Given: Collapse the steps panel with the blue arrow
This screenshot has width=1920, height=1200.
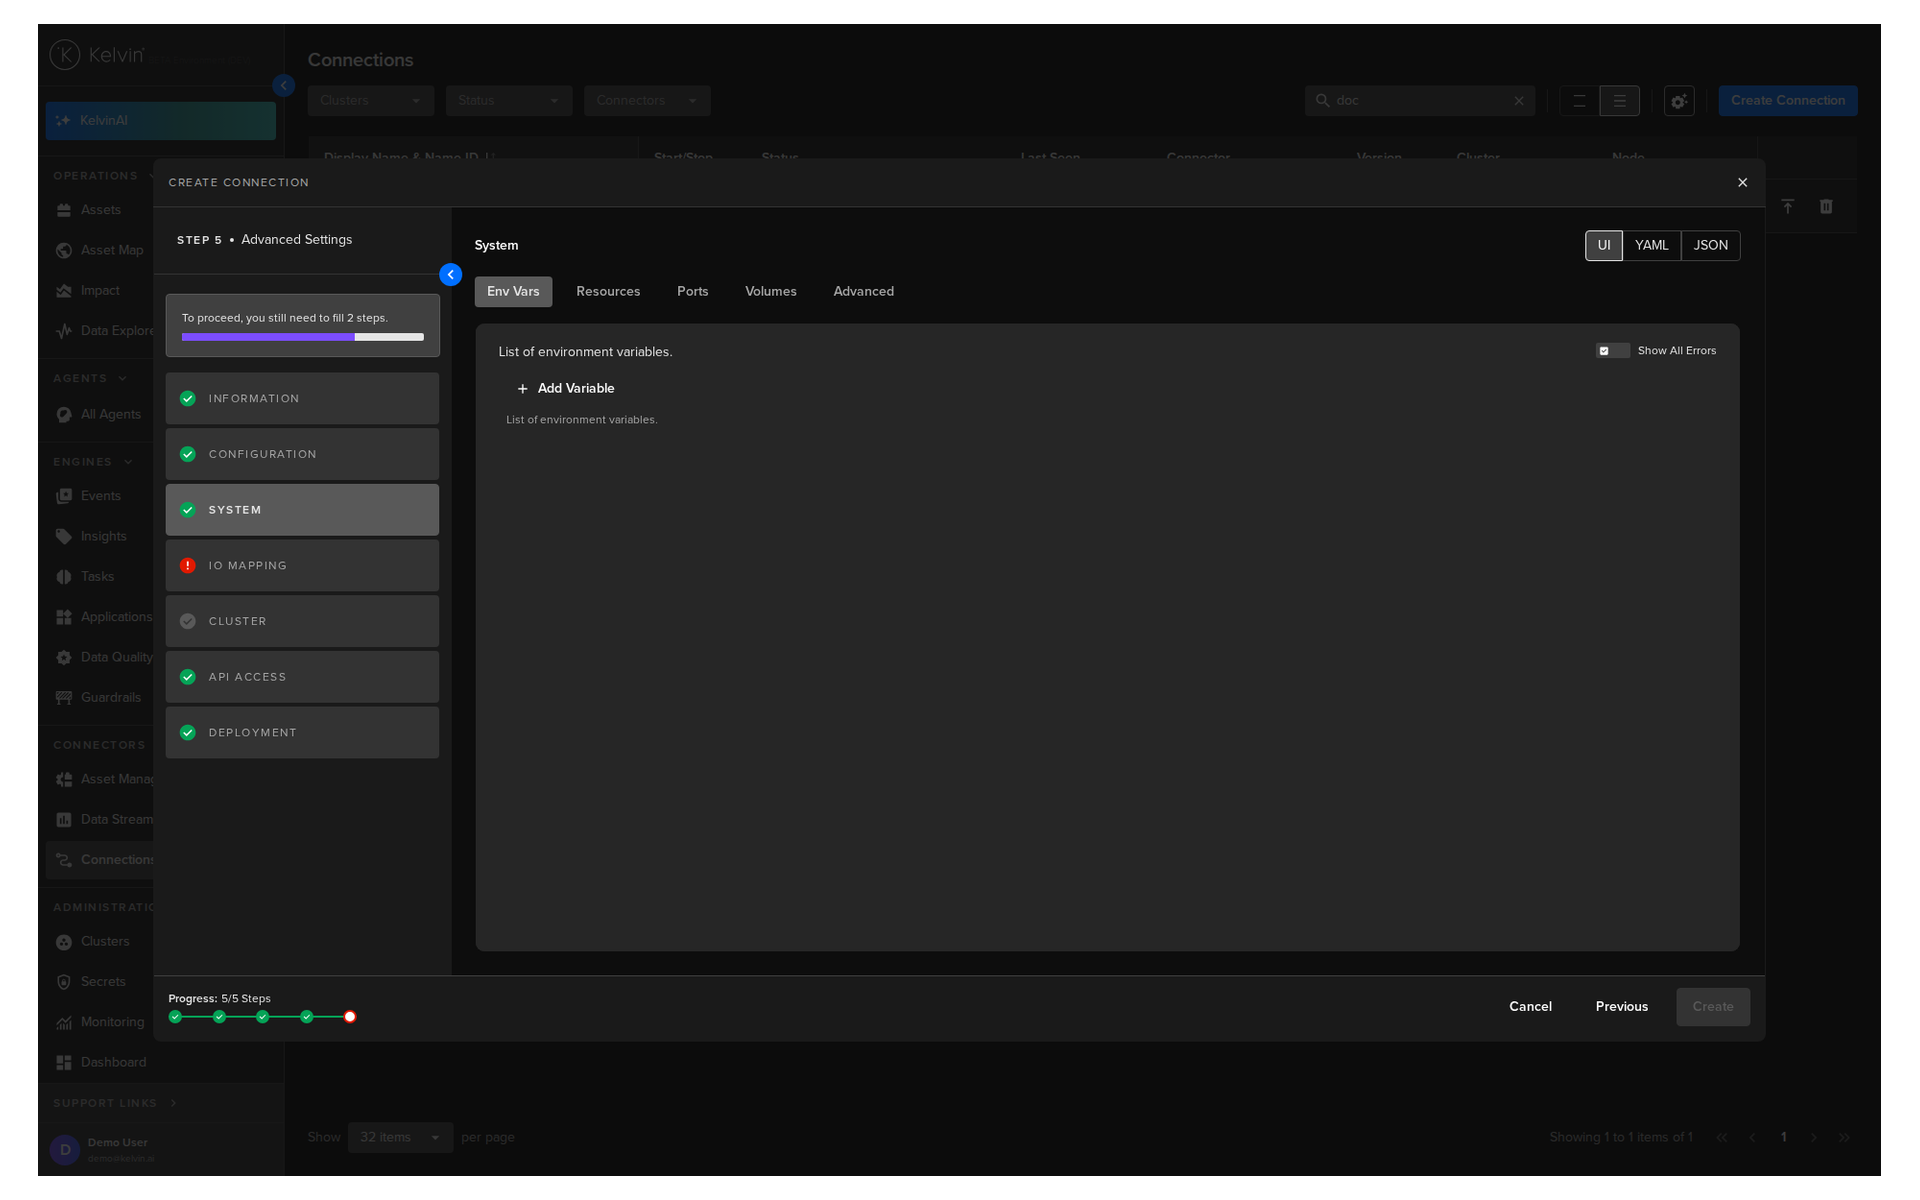Looking at the screenshot, I should click(x=451, y=275).
